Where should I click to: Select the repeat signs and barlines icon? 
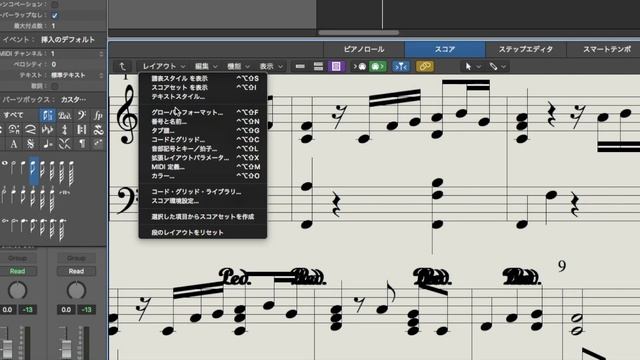pyautogui.click(x=82, y=130)
